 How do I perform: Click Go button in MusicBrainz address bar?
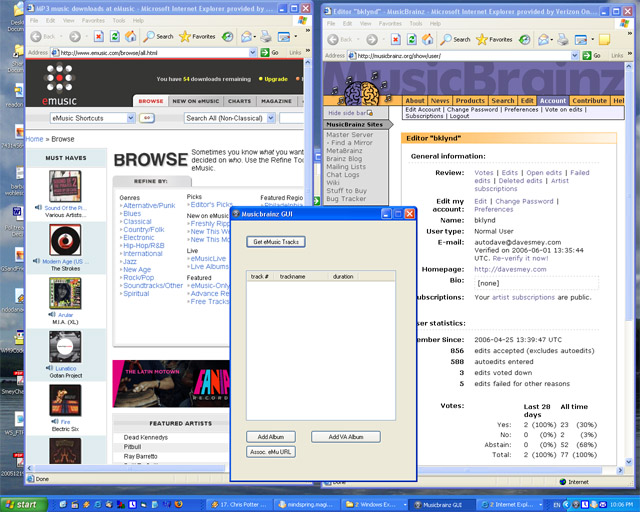pyautogui.click(x=591, y=56)
